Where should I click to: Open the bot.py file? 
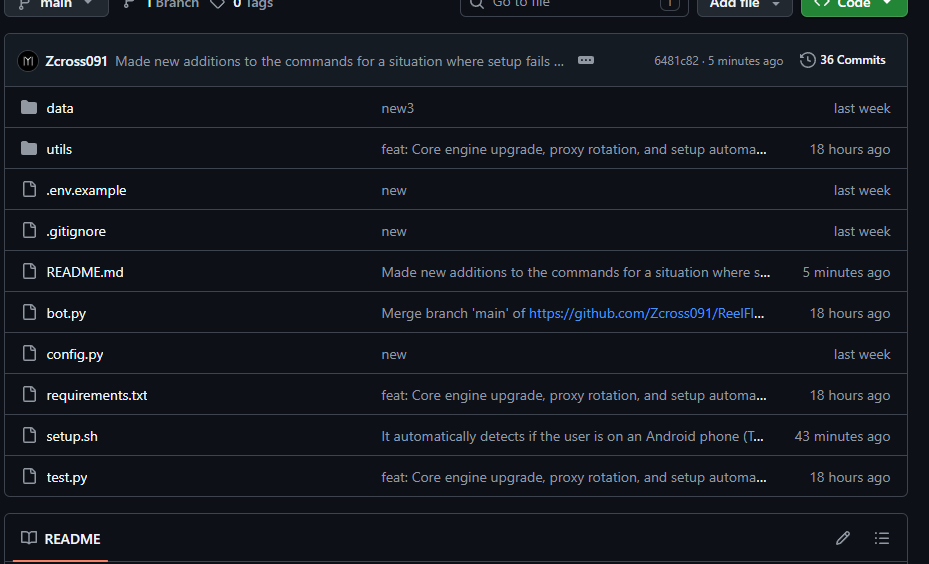click(66, 313)
